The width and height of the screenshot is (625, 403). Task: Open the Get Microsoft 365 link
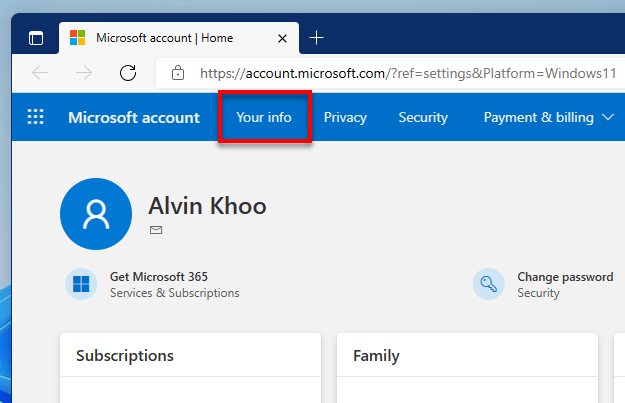point(159,277)
